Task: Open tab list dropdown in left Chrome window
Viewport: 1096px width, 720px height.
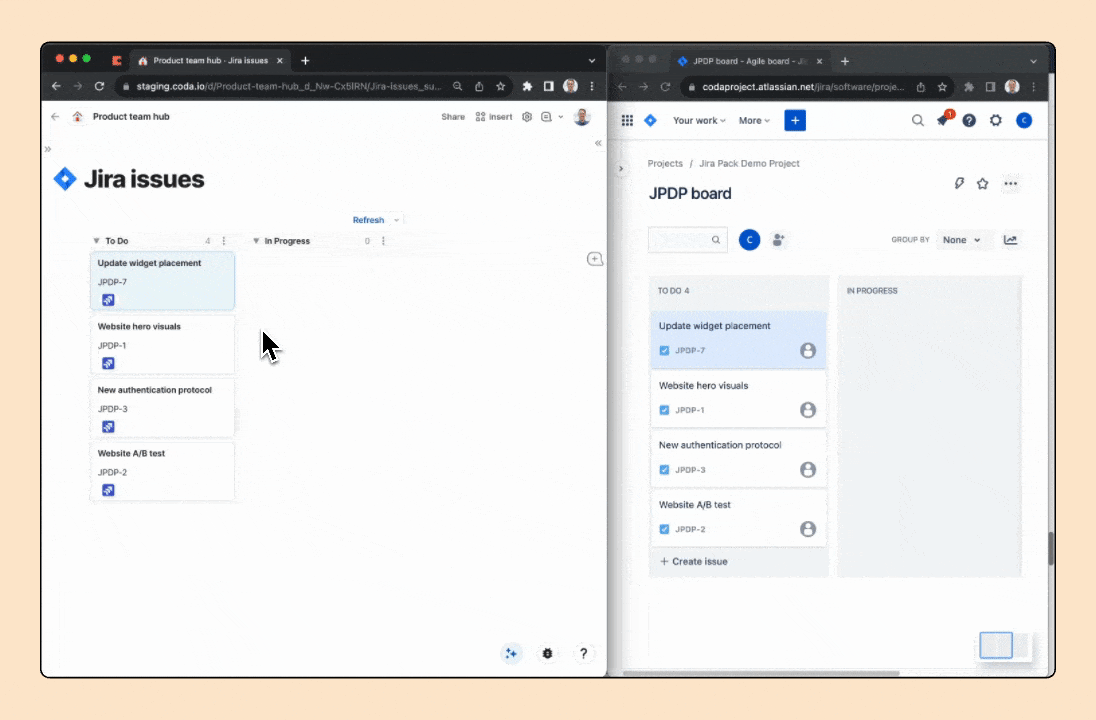Action: point(591,61)
